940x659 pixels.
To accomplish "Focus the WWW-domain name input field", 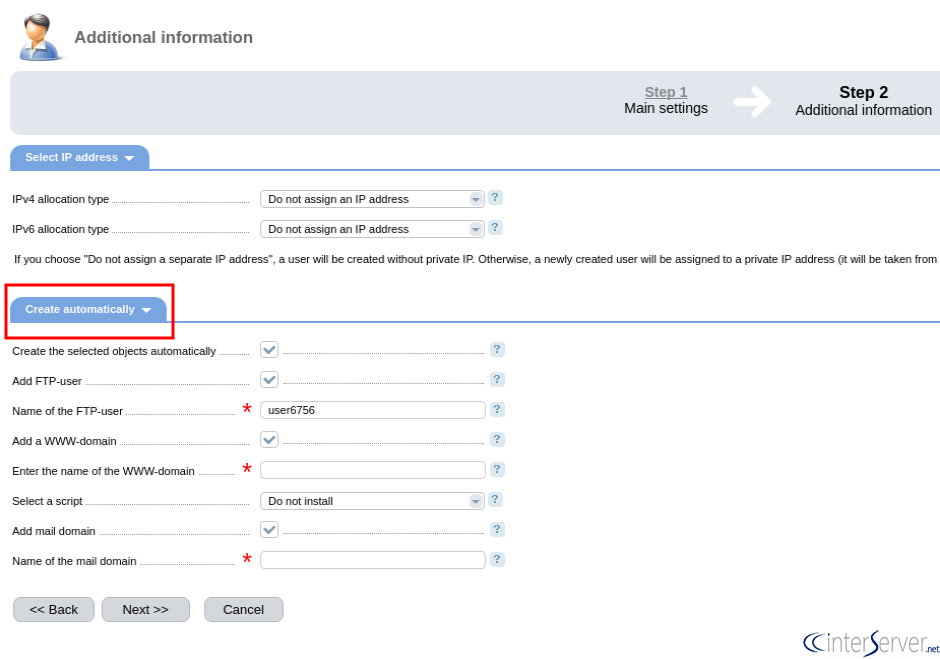I will pyautogui.click(x=372, y=470).
